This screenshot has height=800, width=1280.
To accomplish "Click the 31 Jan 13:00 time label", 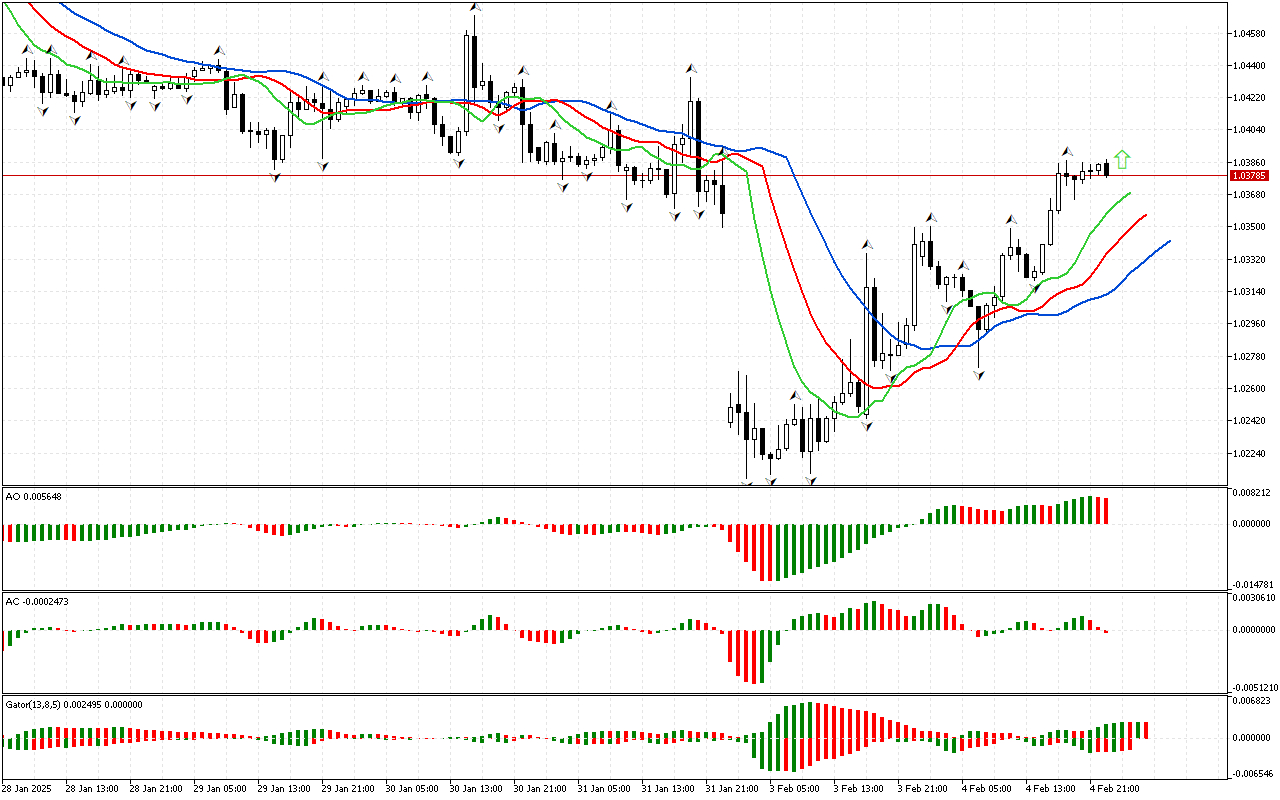I will click(666, 789).
